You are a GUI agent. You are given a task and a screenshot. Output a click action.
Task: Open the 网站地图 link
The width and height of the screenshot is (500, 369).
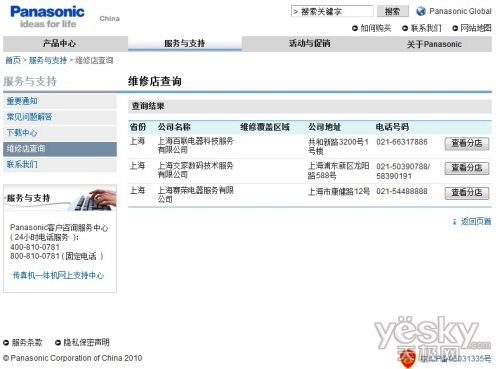coord(476,28)
